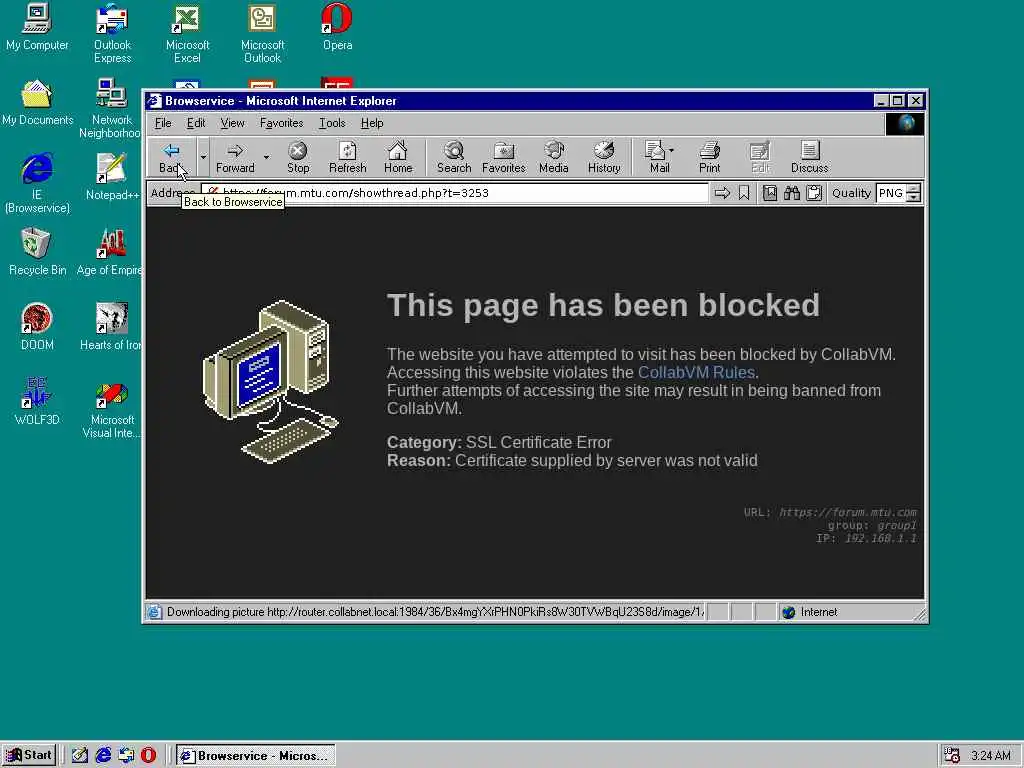The height and width of the screenshot is (768, 1024).
Task: Select the Microsoft Visual InterDev desktop shortcut
Action: [x=112, y=408]
